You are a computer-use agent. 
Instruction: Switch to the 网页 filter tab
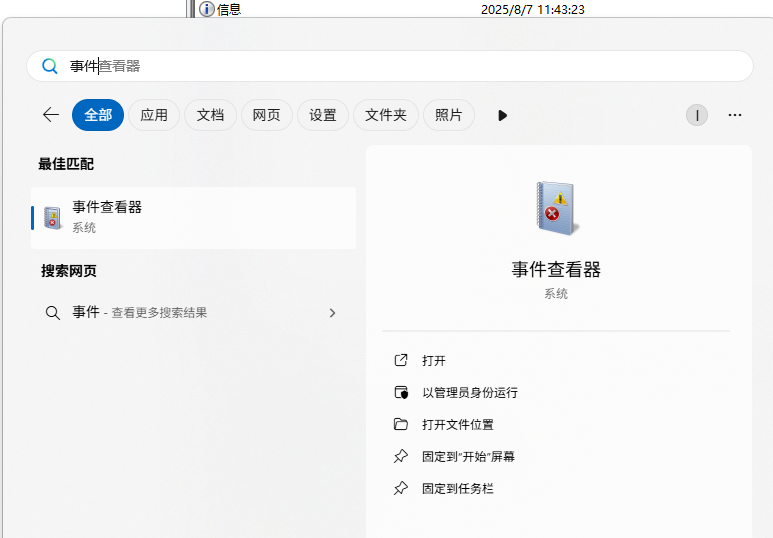point(267,115)
